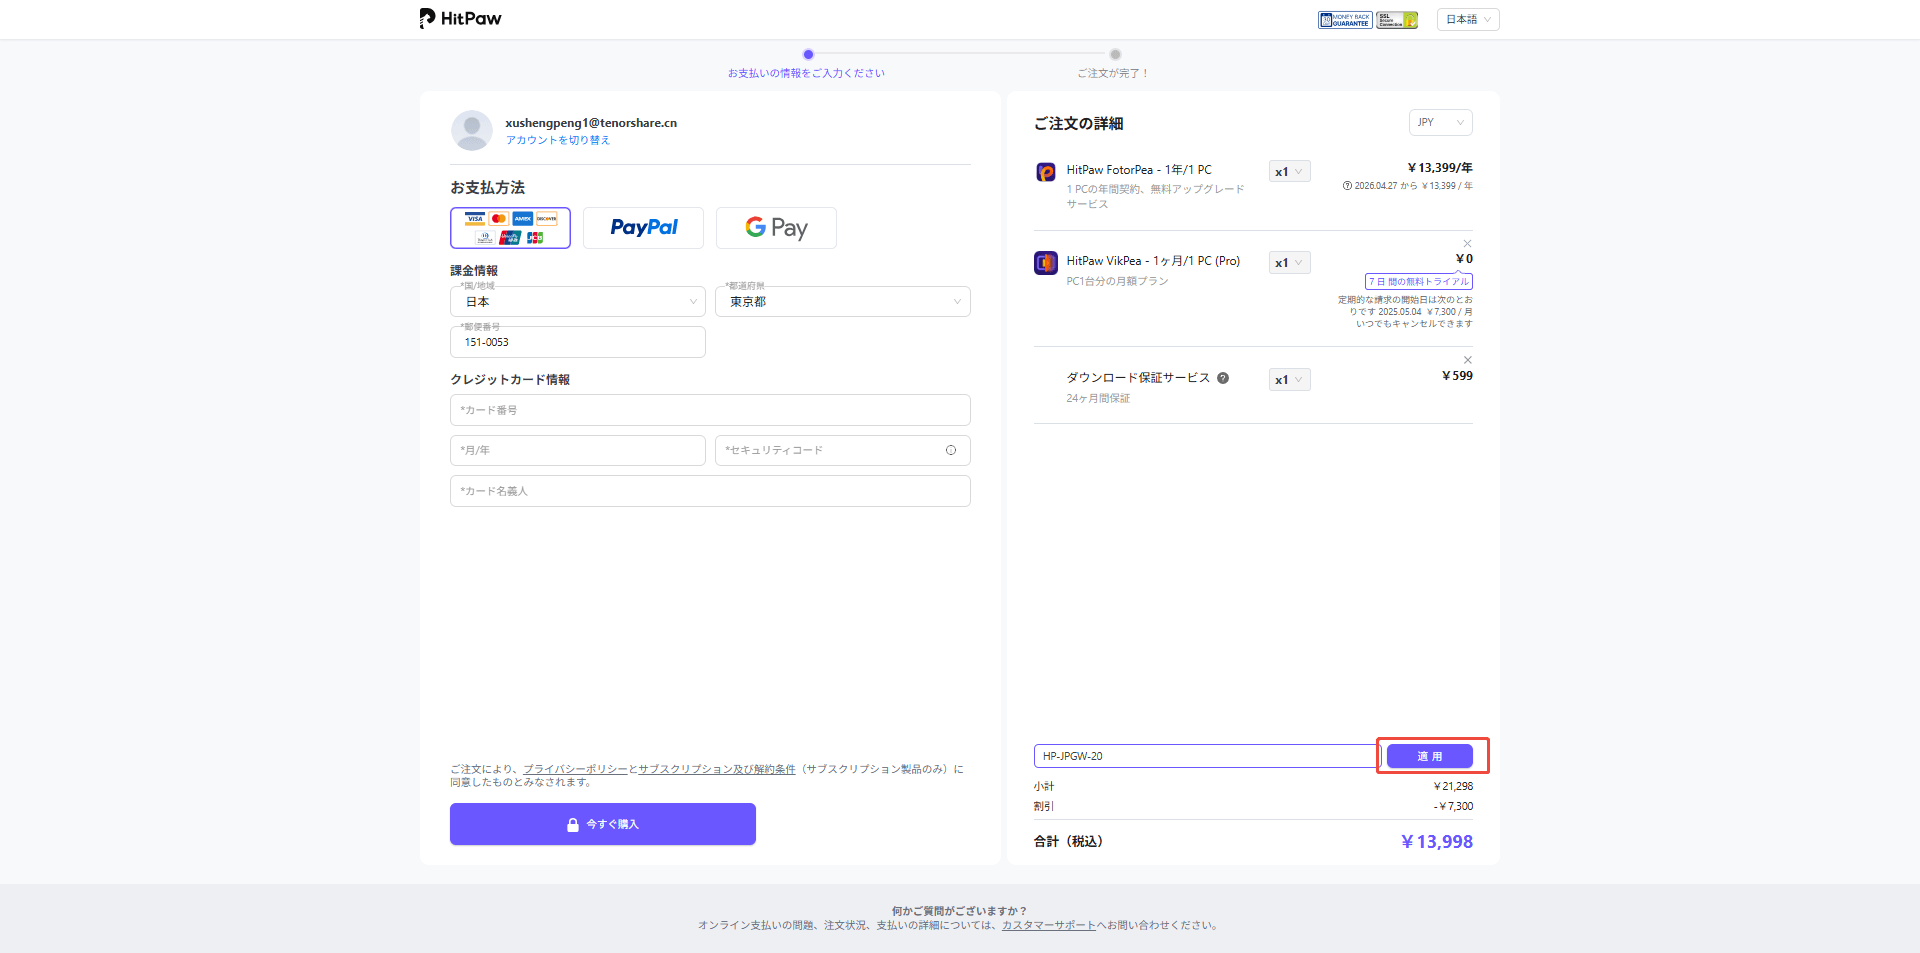Select credit card payment method
Viewport: 1920px width, 953px height.
(x=510, y=228)
